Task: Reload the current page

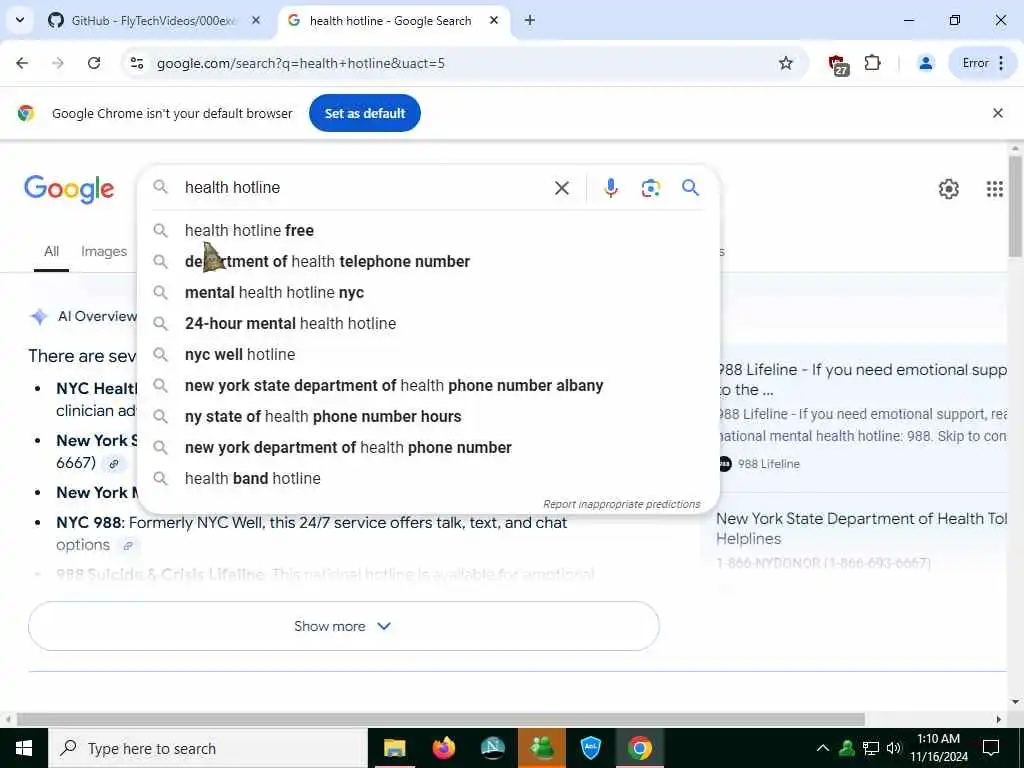Action: (94, 63)
